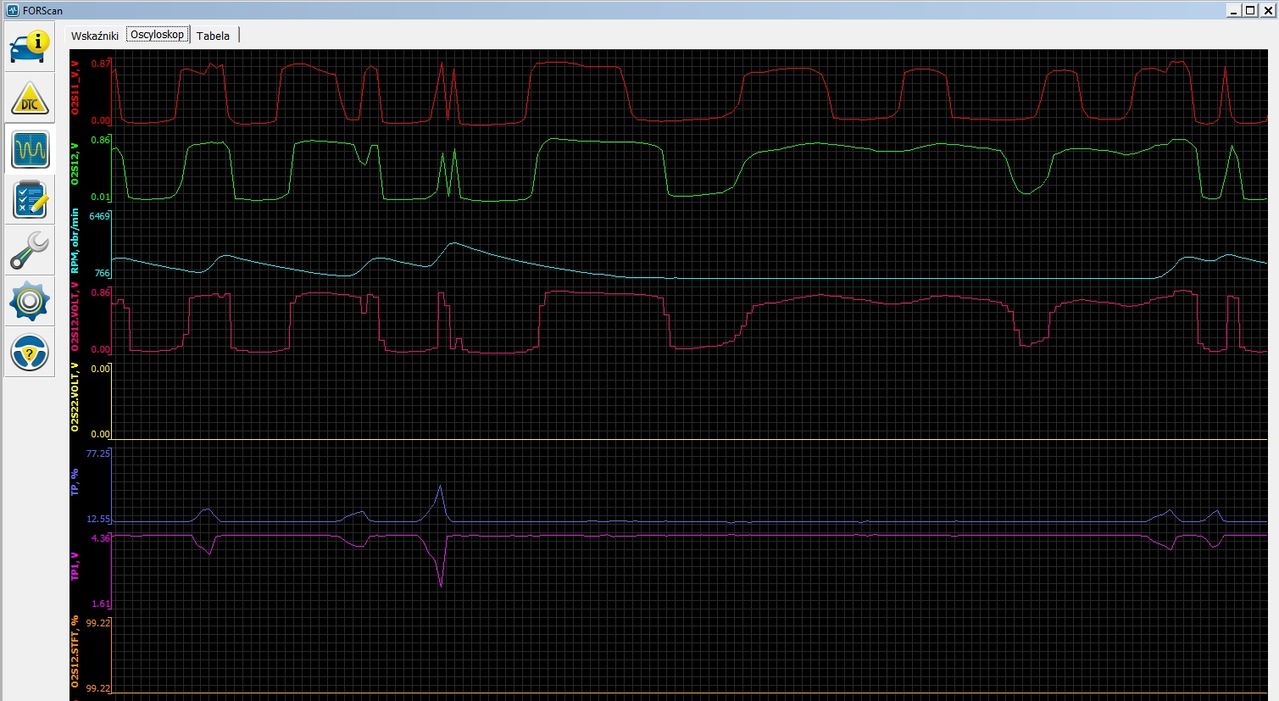Click the 0.01 O2S12 minimum value
The image size is (1279, 701).
(x=101, y=196)
